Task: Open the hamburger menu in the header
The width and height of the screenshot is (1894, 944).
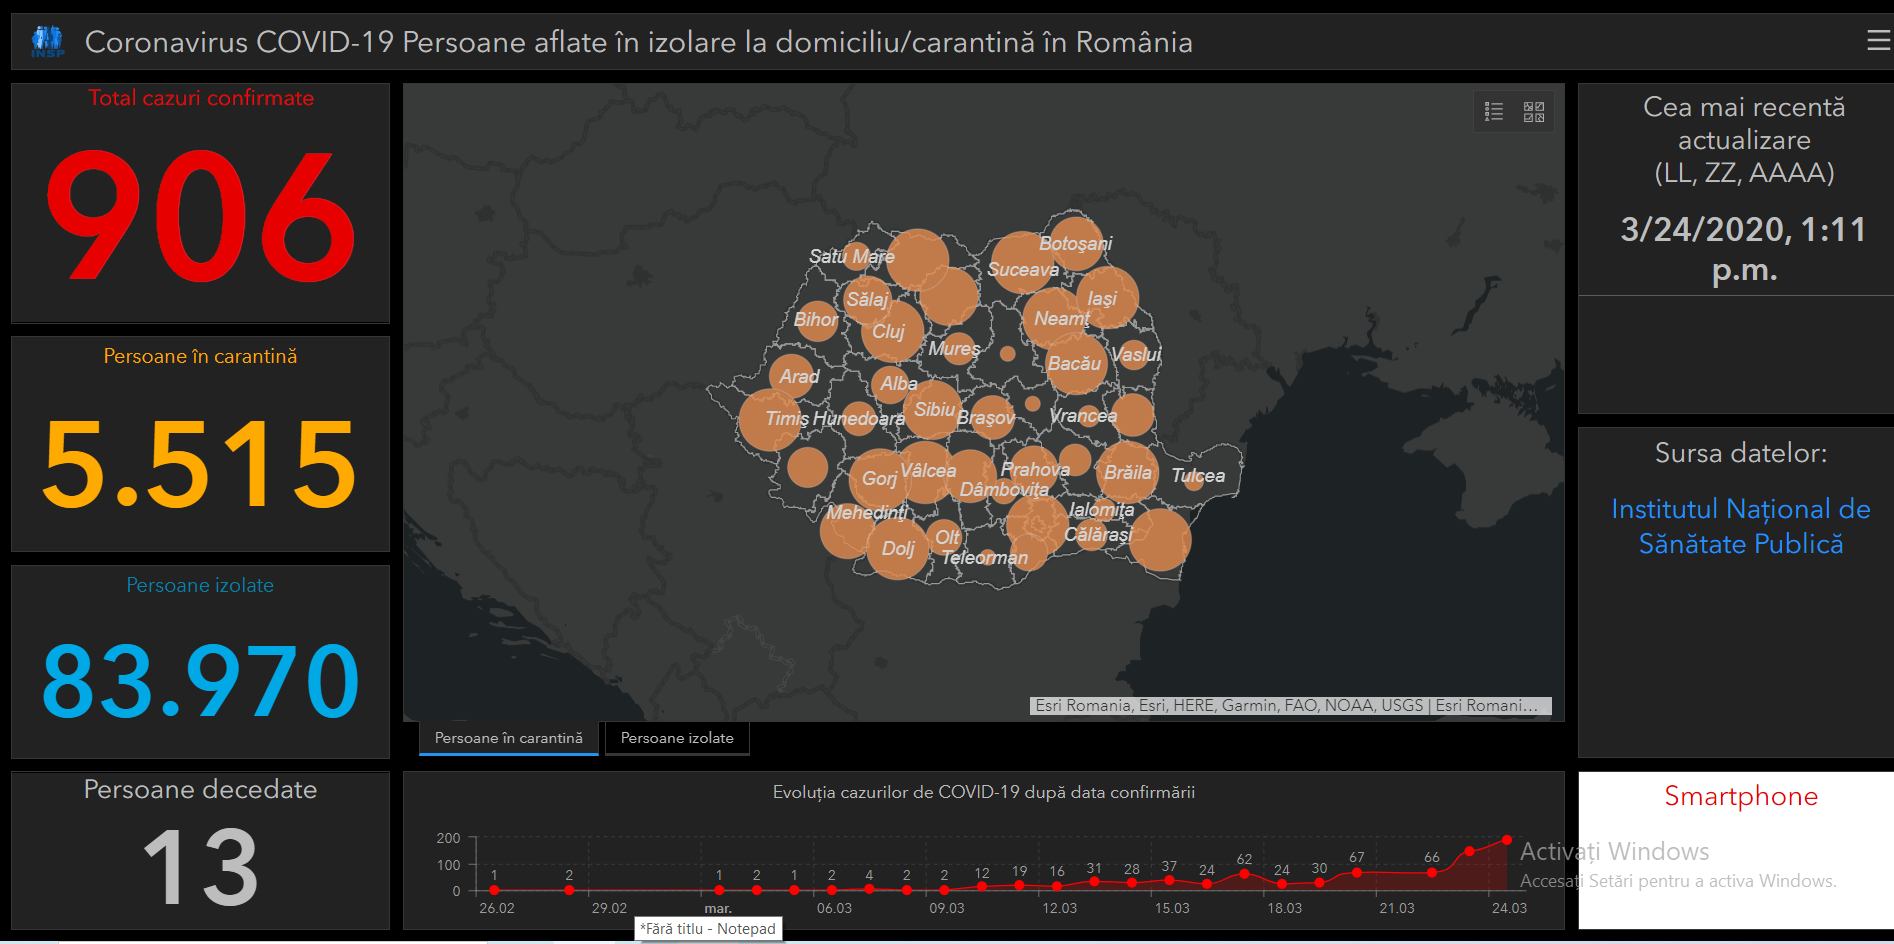Action: click(1877, 40)
